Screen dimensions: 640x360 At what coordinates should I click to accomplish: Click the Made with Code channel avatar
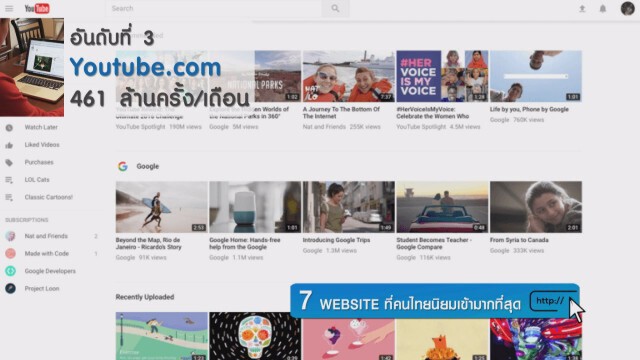tap(11, 253)
